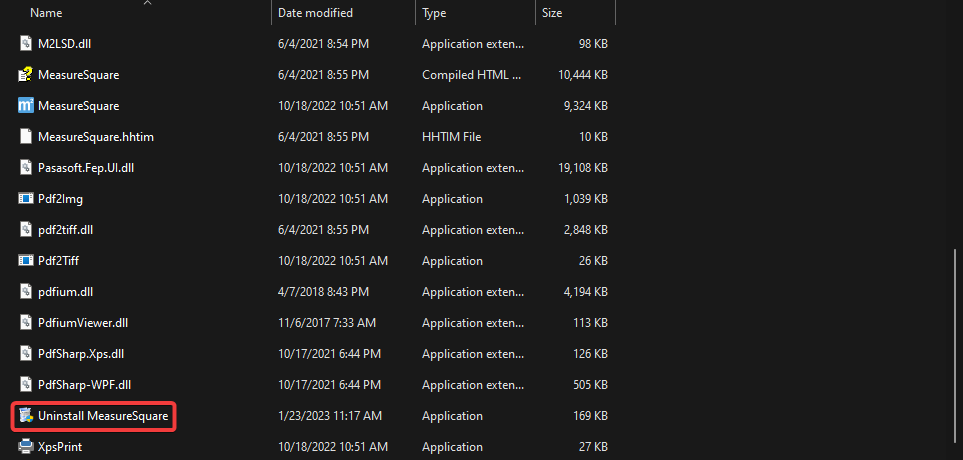Click the pdfium.dll file icon
Image resolution: width=963 pixels, height=460 pixels.
tap(27, 292)
